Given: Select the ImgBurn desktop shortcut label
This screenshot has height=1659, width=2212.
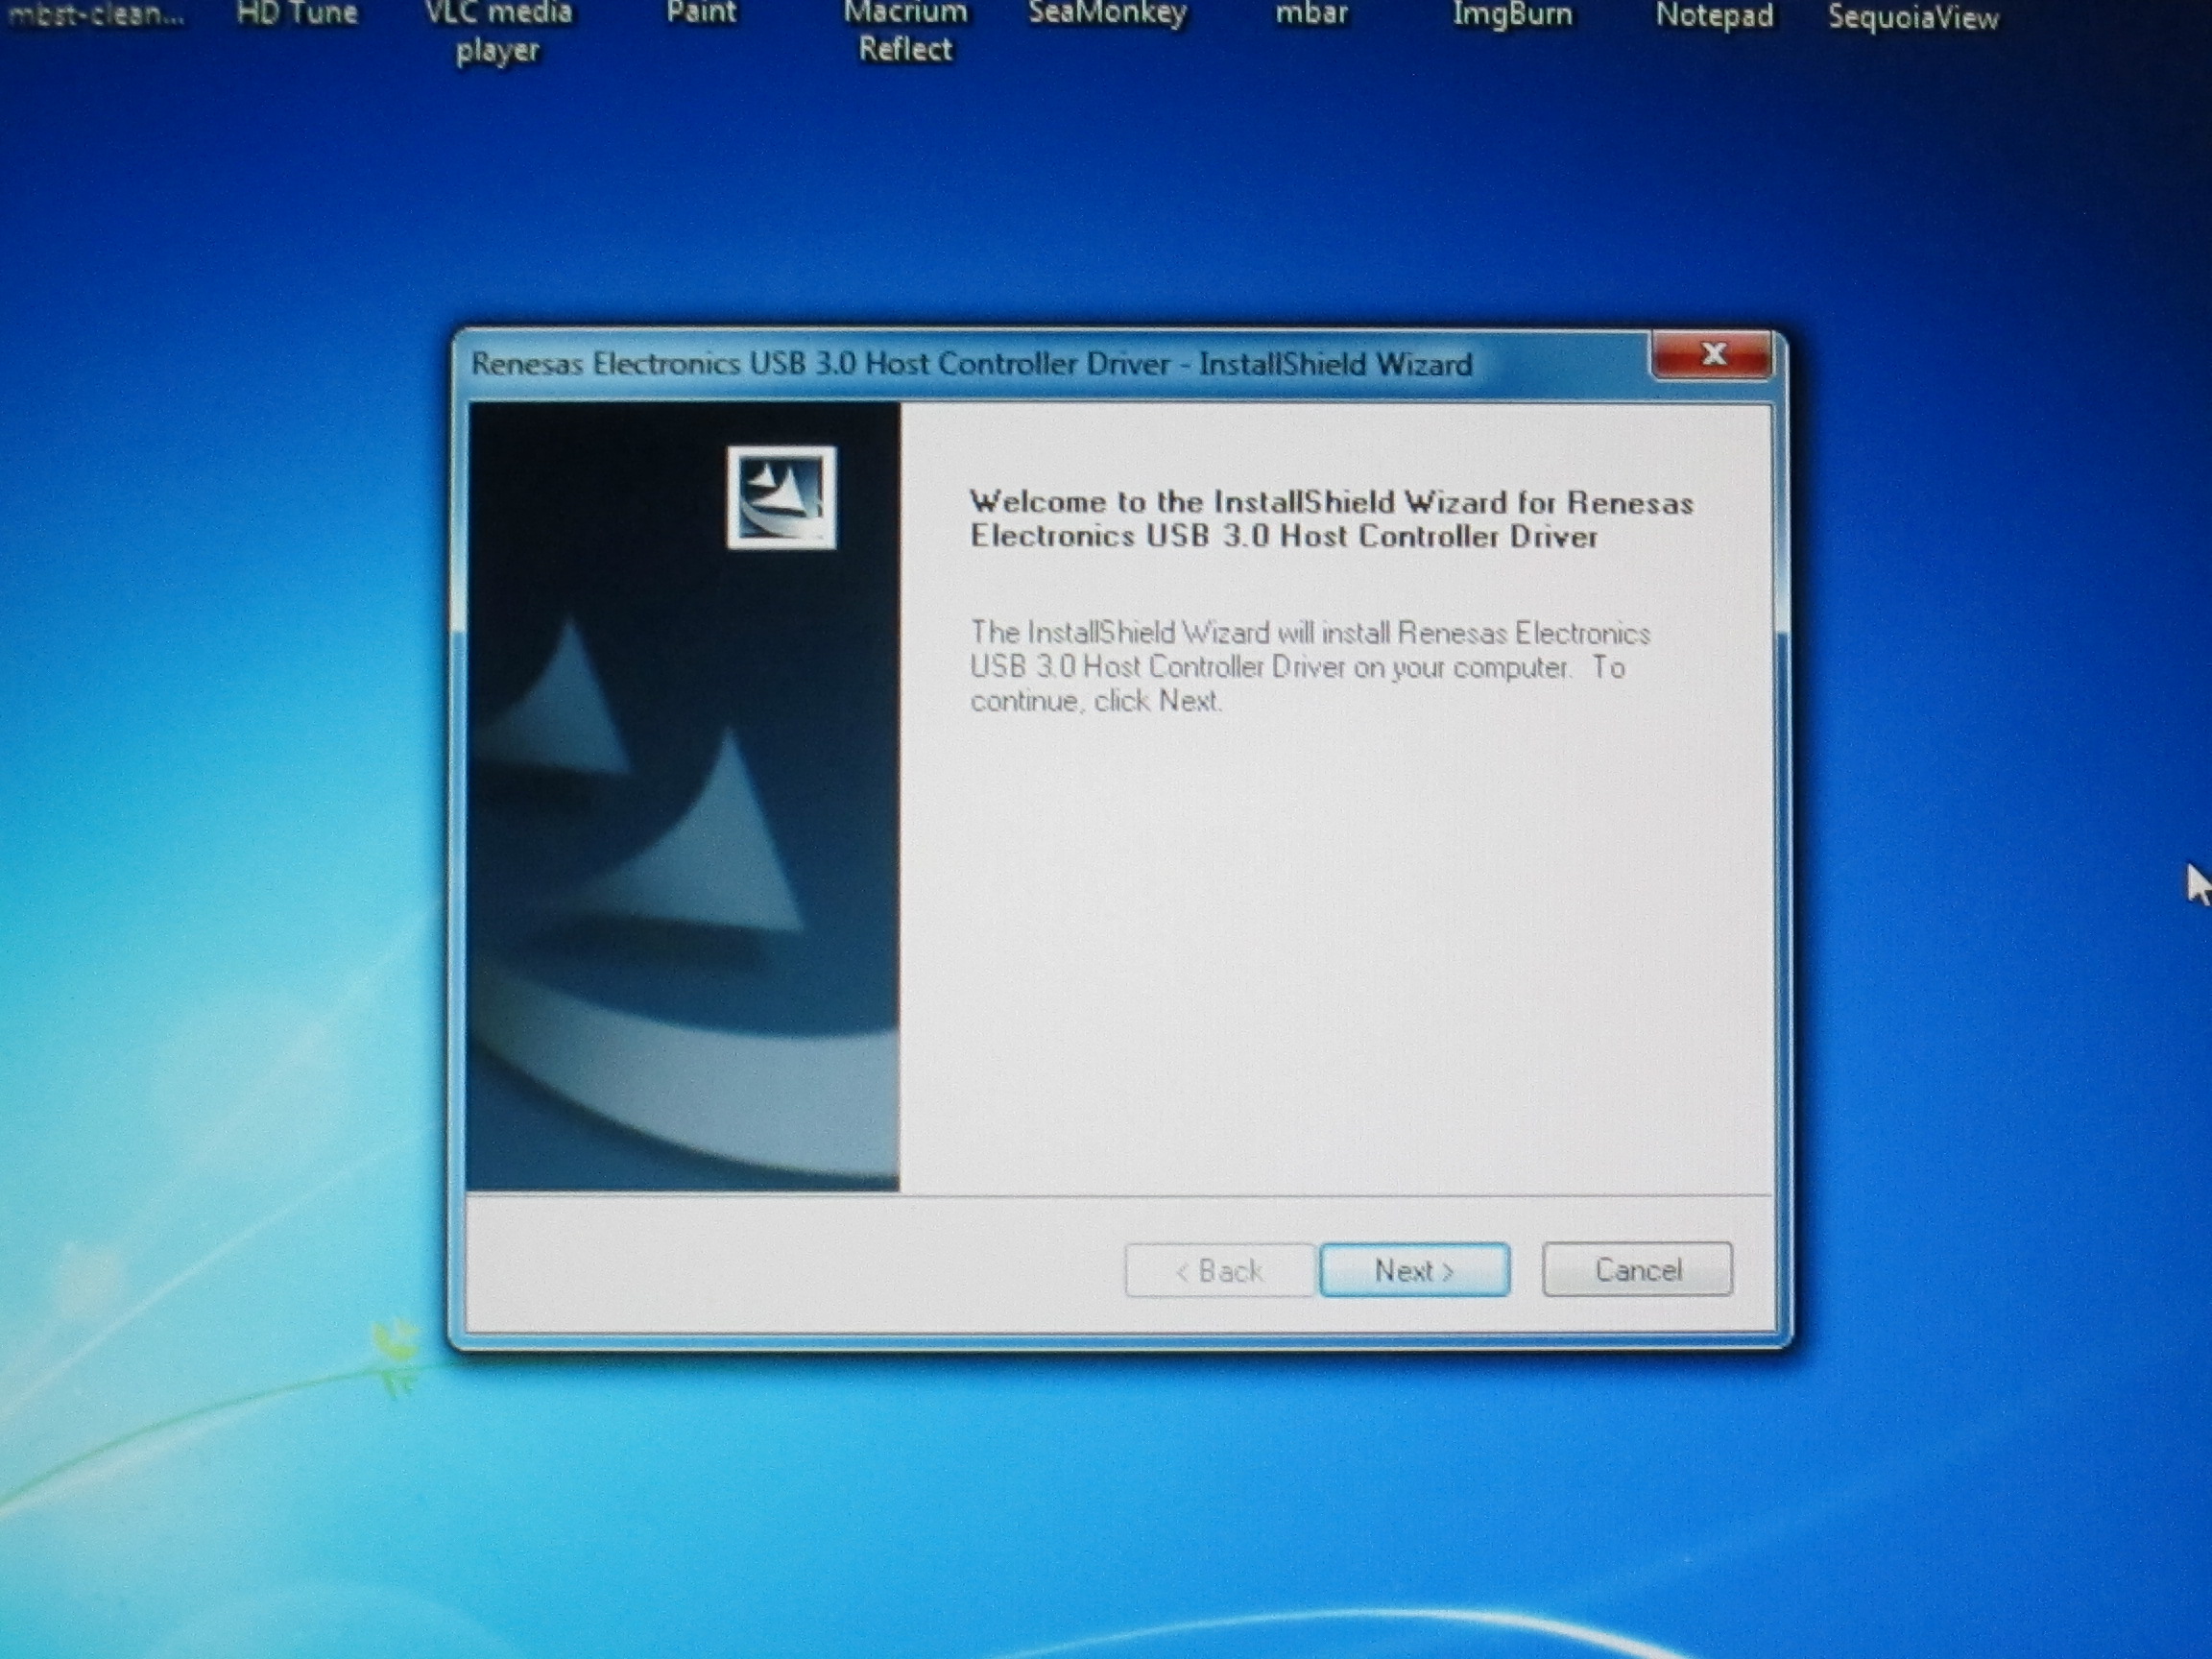Looking at the screenshot, I should point(1512,15).
